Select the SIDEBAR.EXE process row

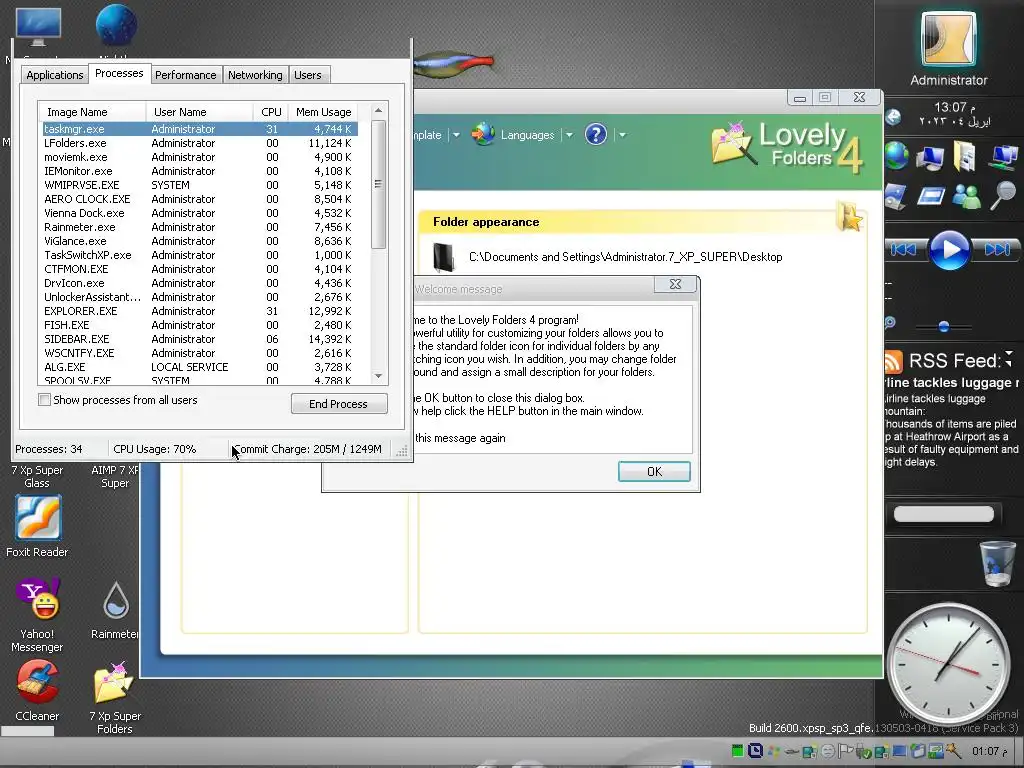point(200,339)
